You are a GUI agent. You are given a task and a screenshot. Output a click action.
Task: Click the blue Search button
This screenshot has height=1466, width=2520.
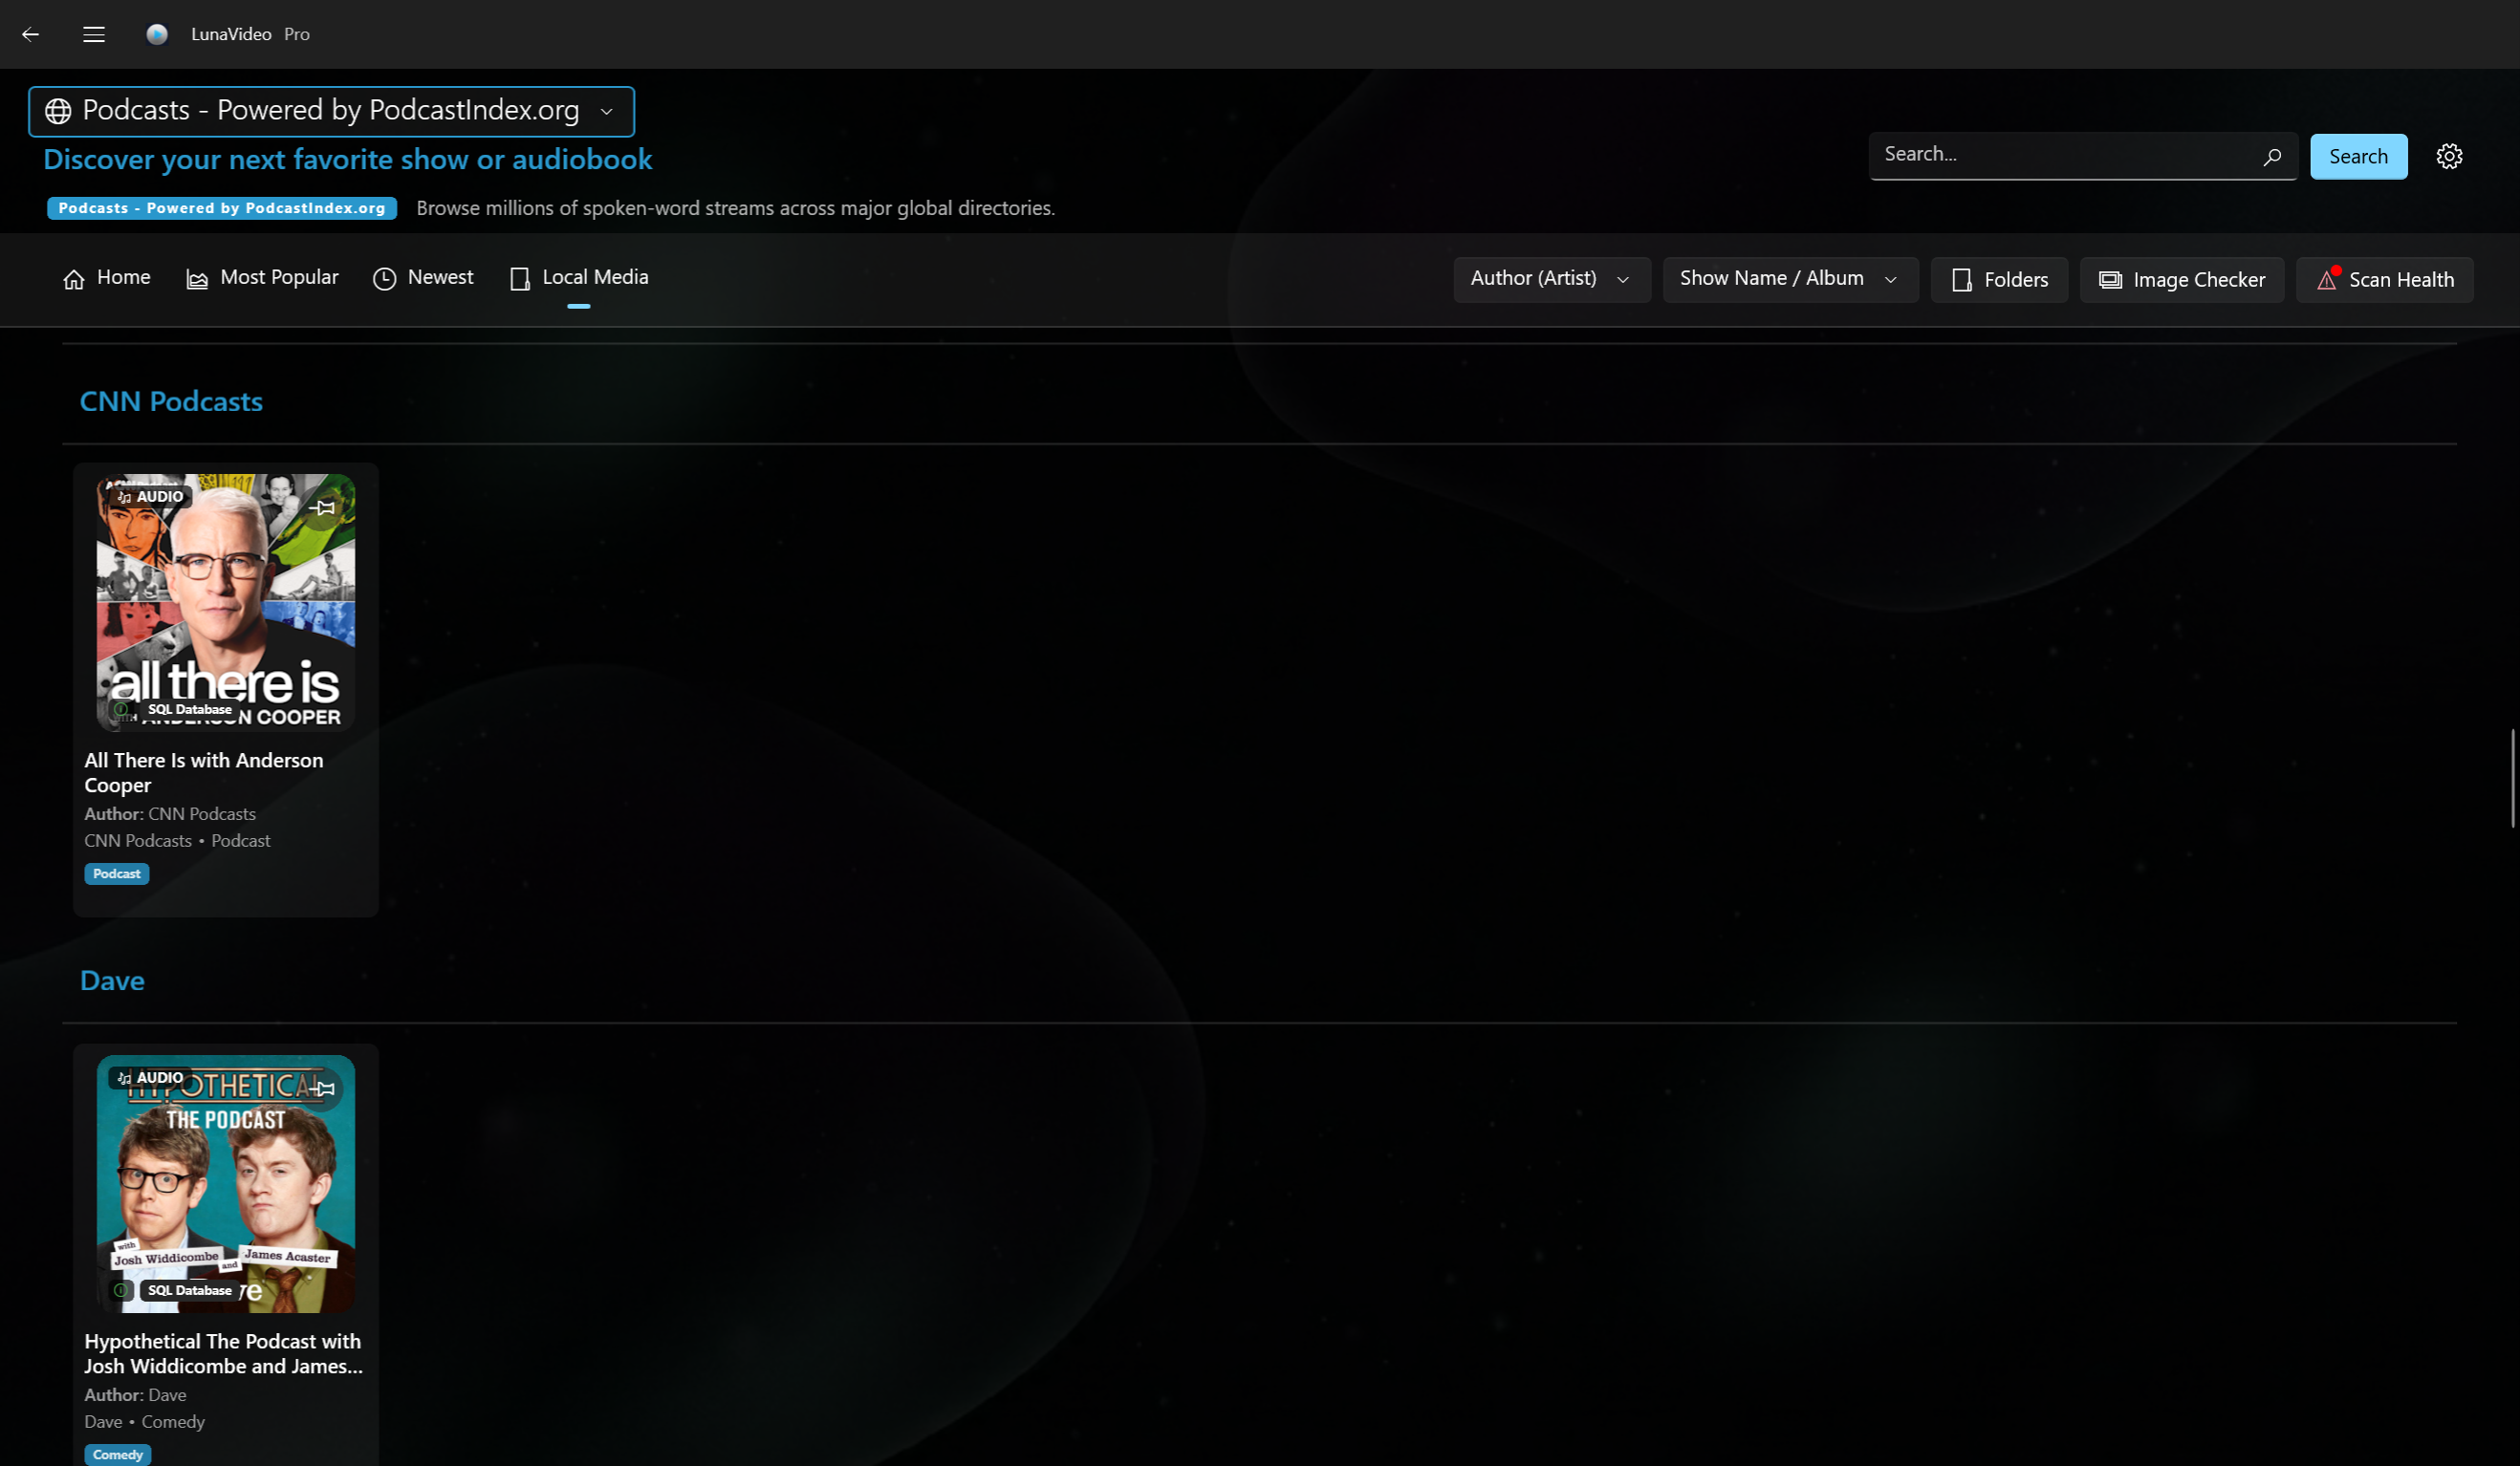[x=2358, y=156]
